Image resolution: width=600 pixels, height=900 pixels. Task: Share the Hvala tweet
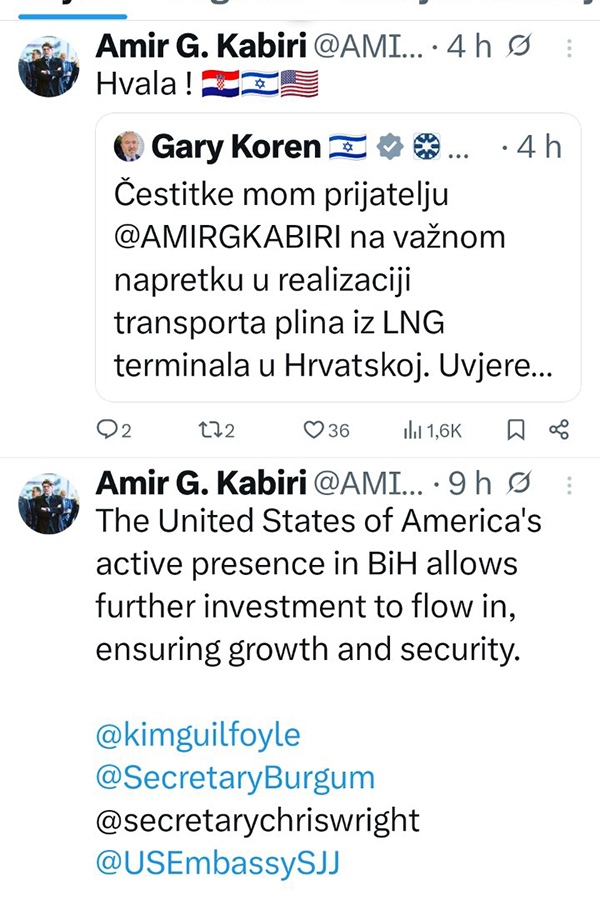coord(559,430)
